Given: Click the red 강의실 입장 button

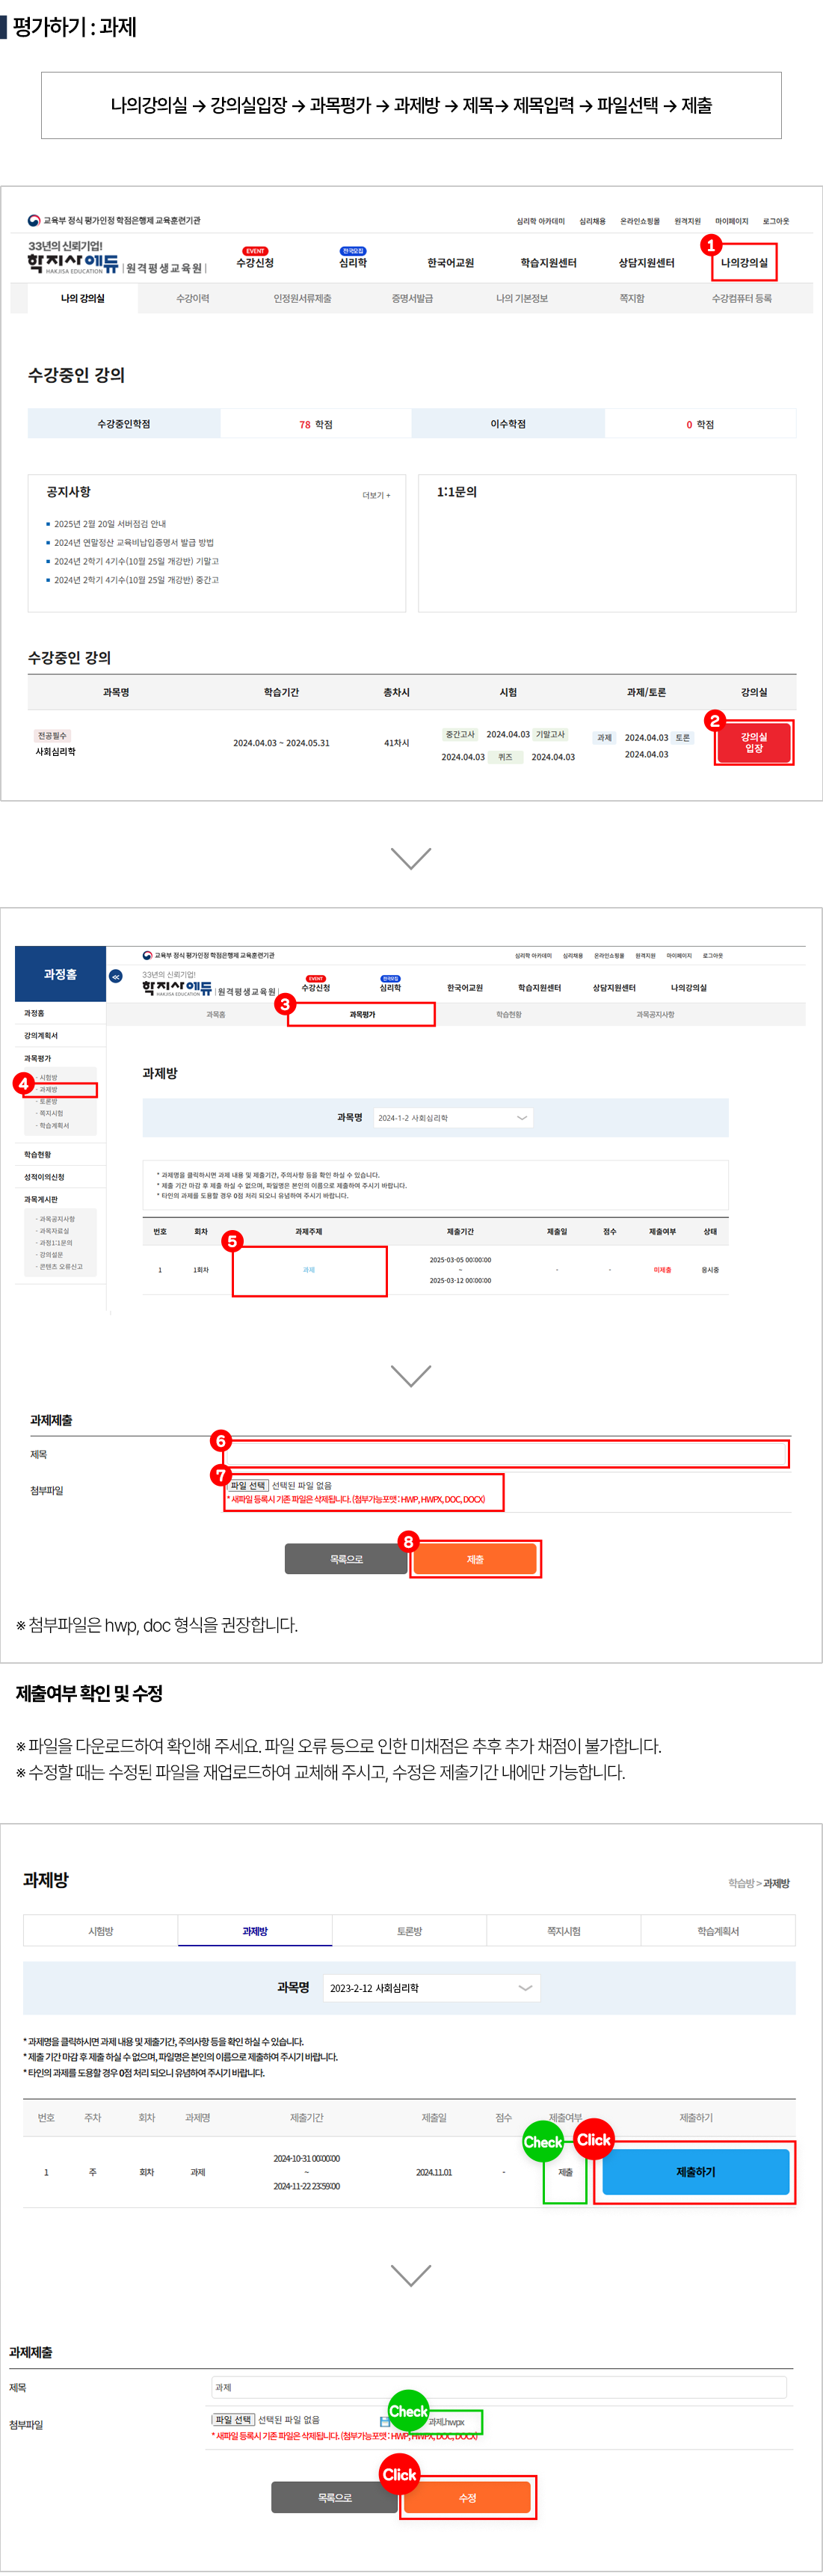Looking at the screenshot, I should (753, 743).
